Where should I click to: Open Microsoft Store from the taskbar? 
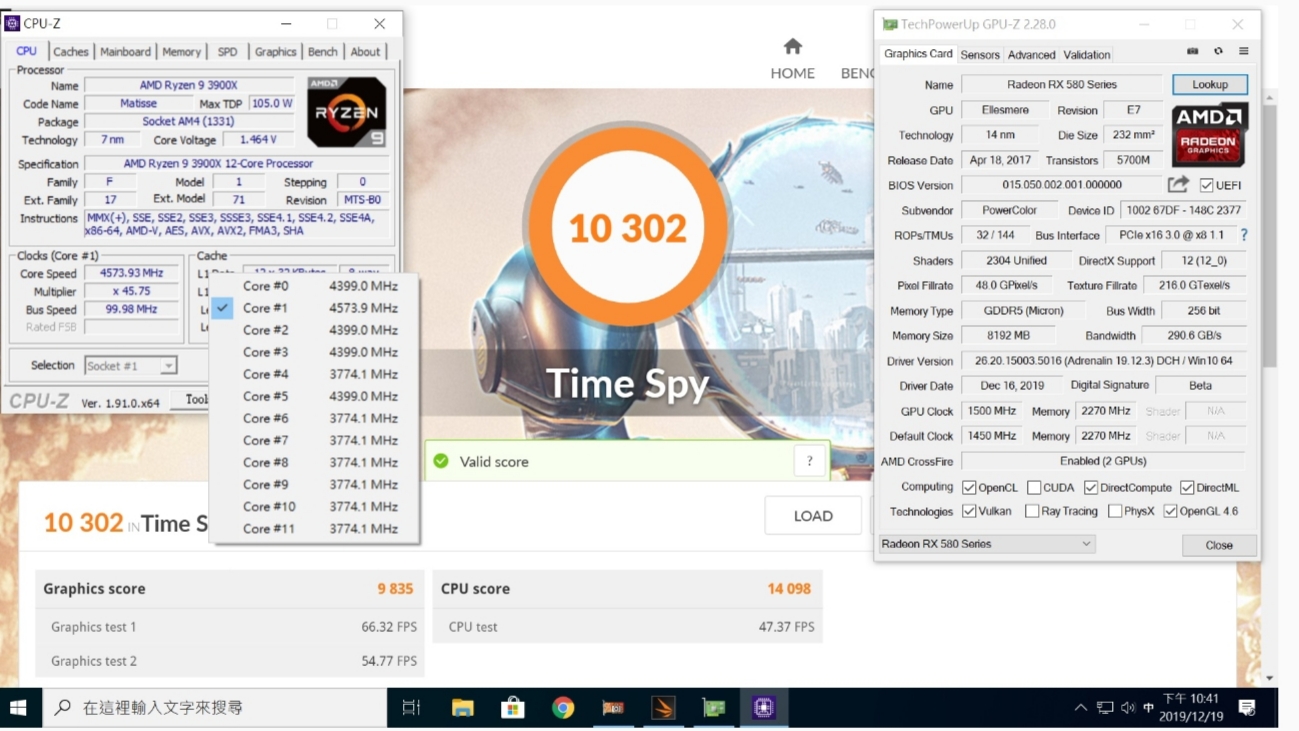point(513,707)
